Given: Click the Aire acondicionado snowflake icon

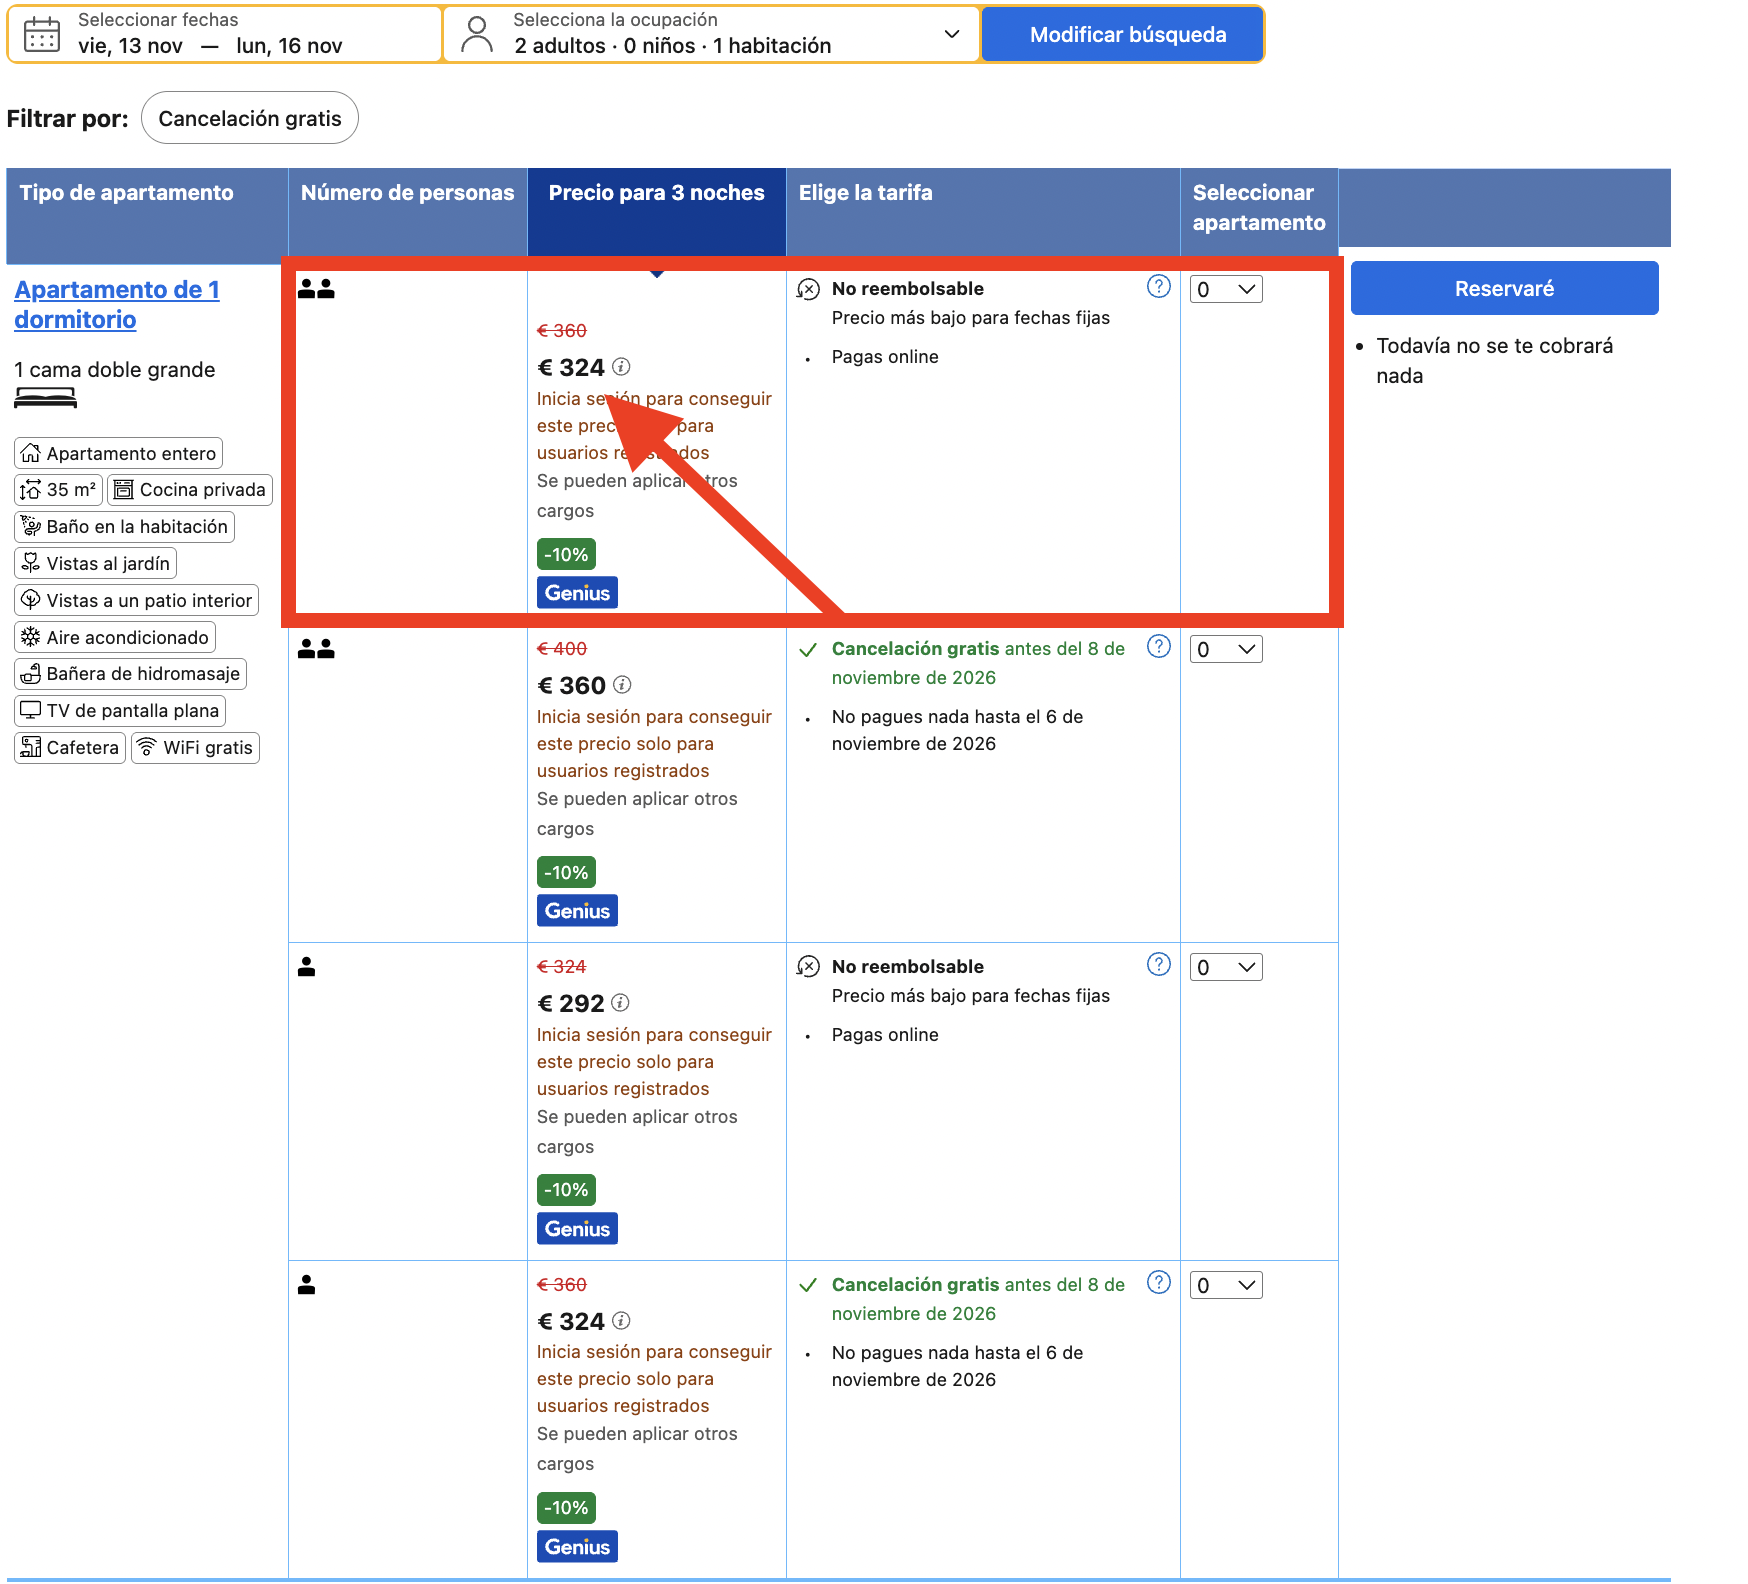Looking at the screenshot, I should coord(31,637).
